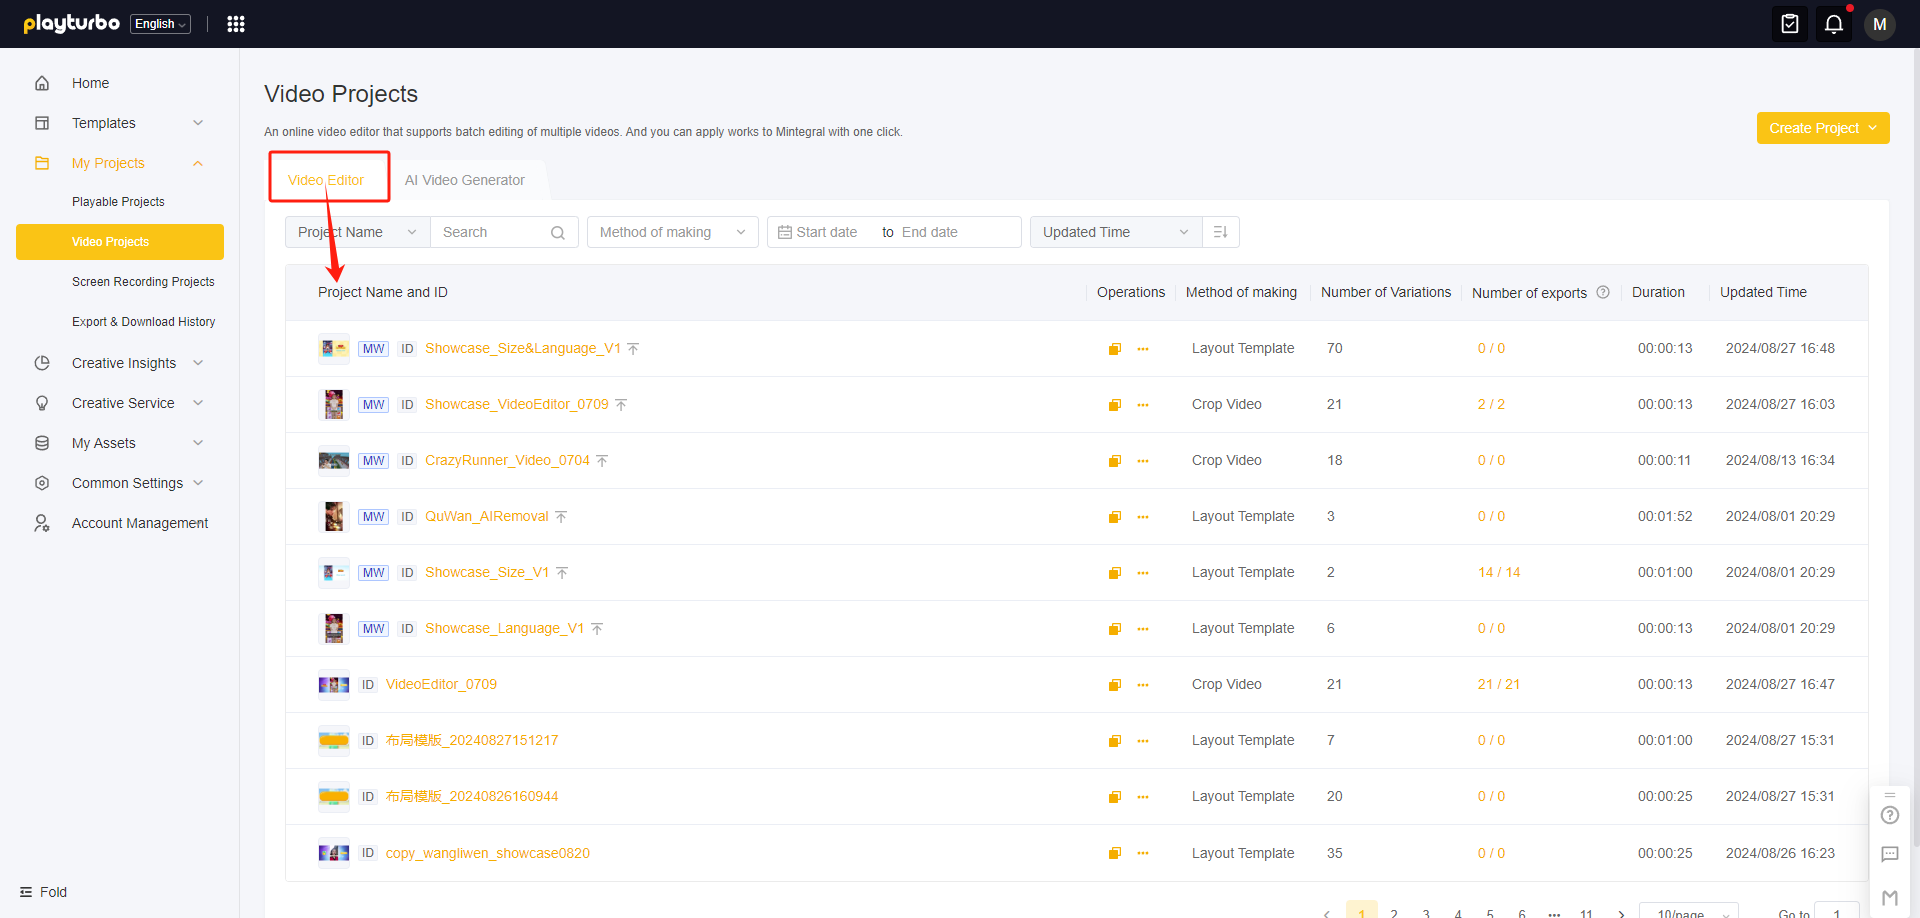1920x918 pixels.
Task: Click the Start date input field
Action: tap(826, 232)
